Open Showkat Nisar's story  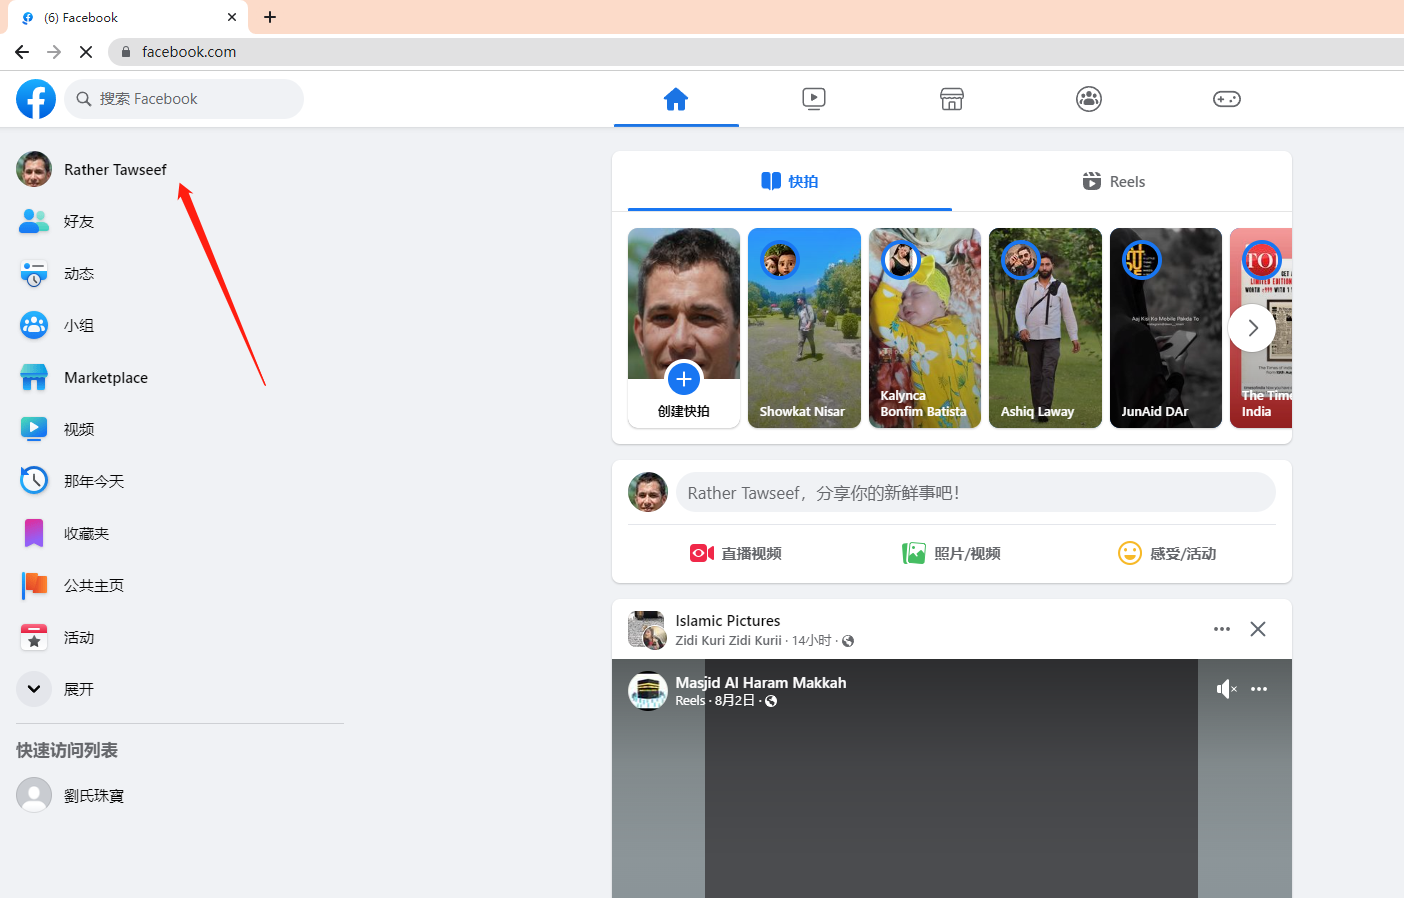pyautogui.click(x=804, y=328)
